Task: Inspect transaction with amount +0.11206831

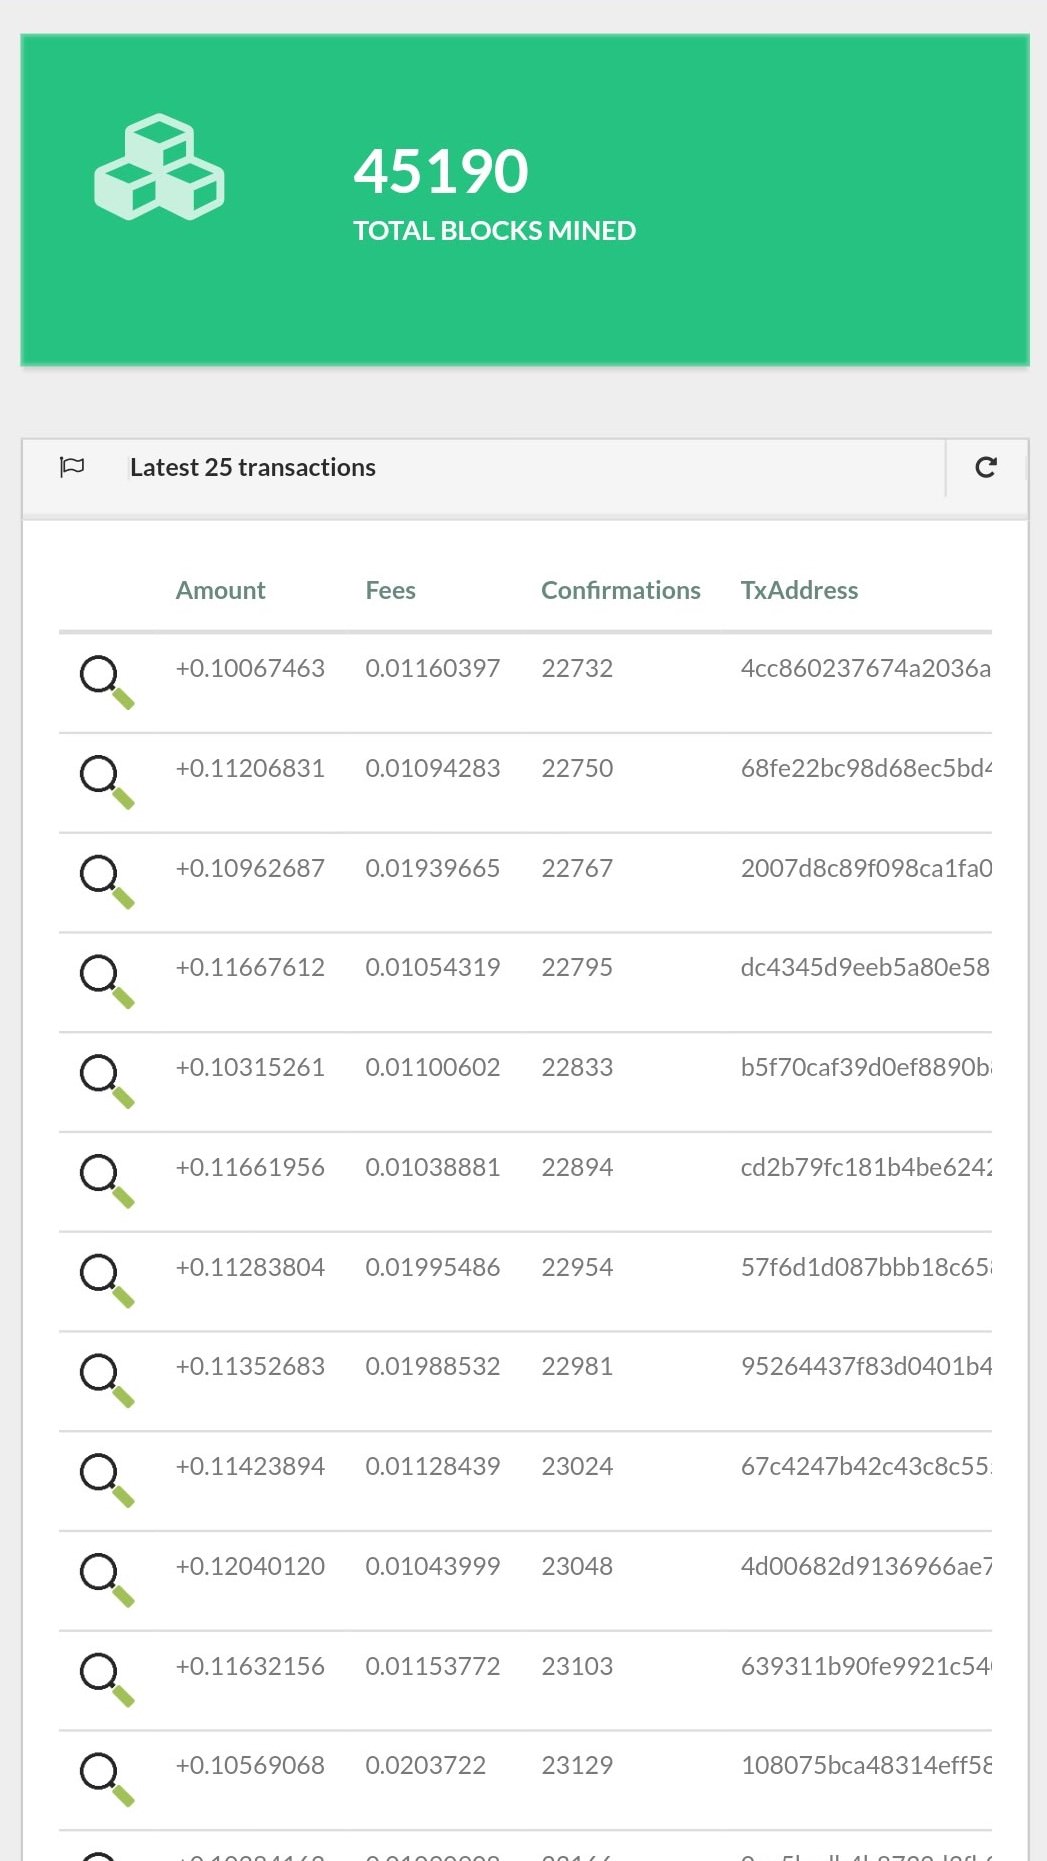Action: (x=106, y=781)
